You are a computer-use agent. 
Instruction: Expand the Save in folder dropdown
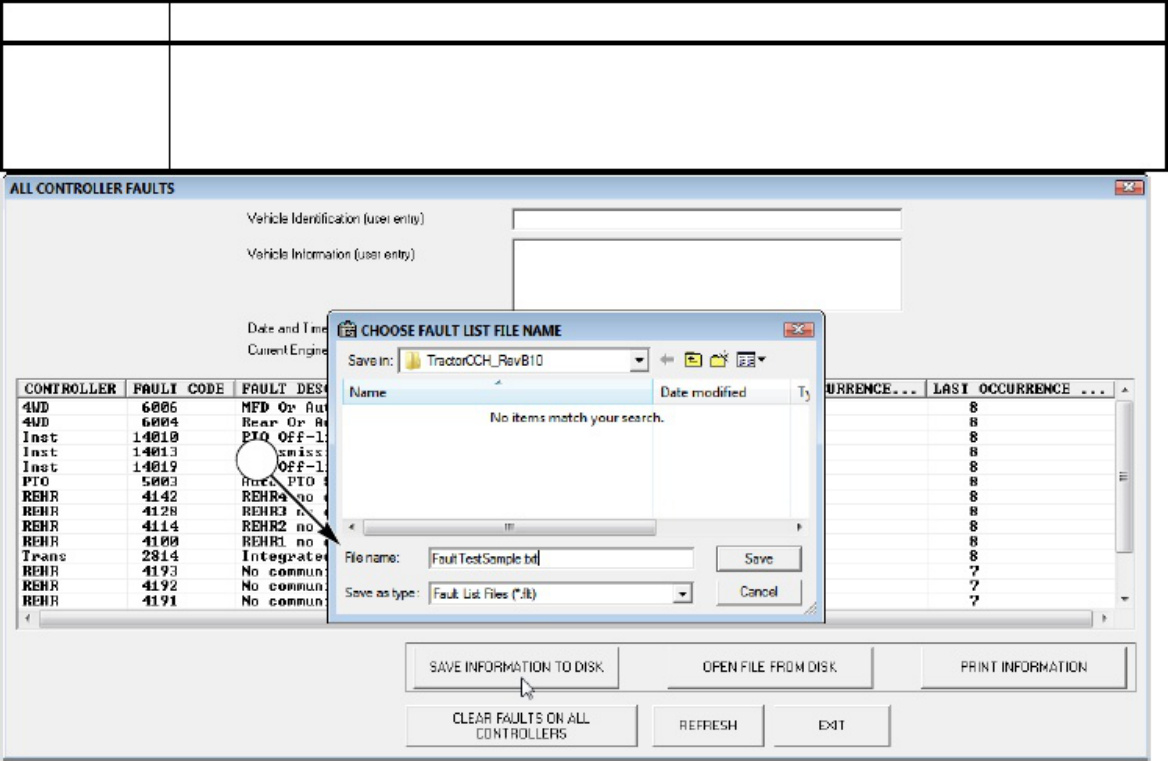click(638, 361)
